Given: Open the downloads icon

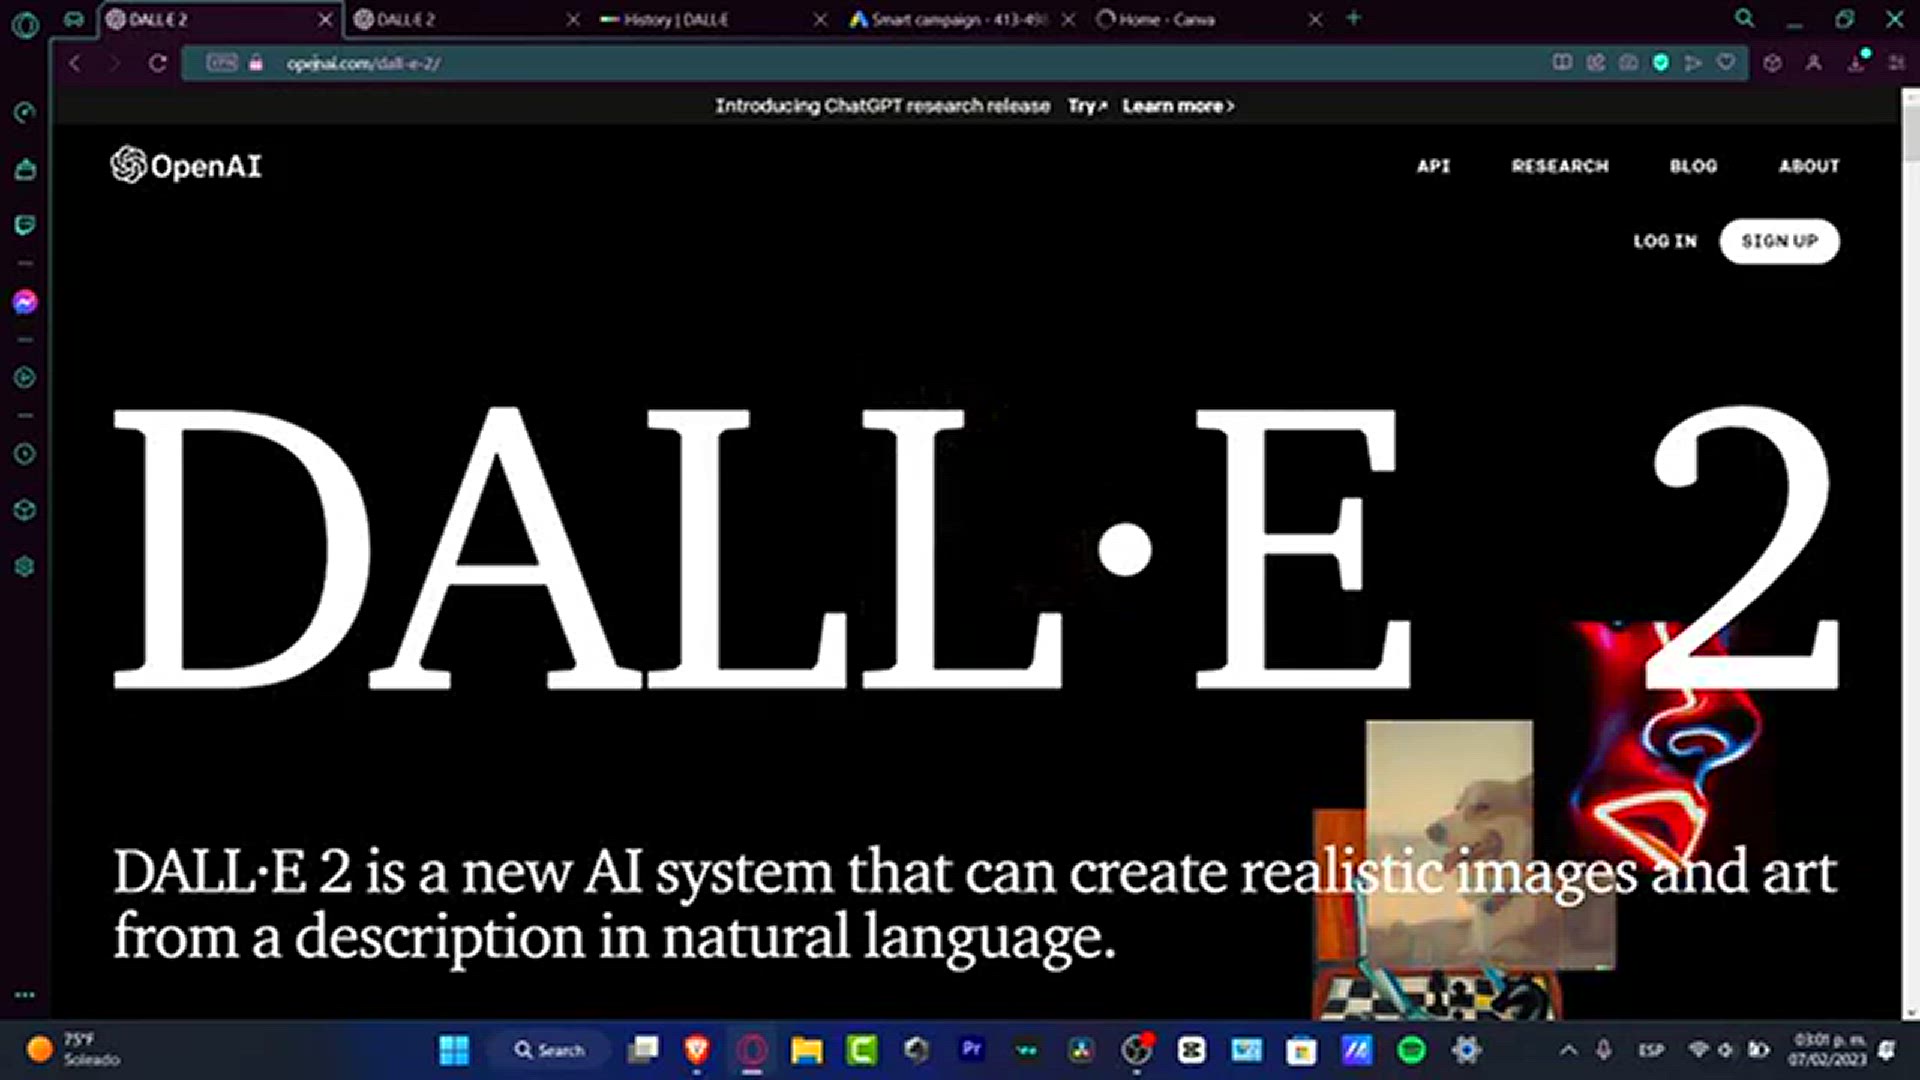Looking at the screenshot, I should [x=1856, y=63].
